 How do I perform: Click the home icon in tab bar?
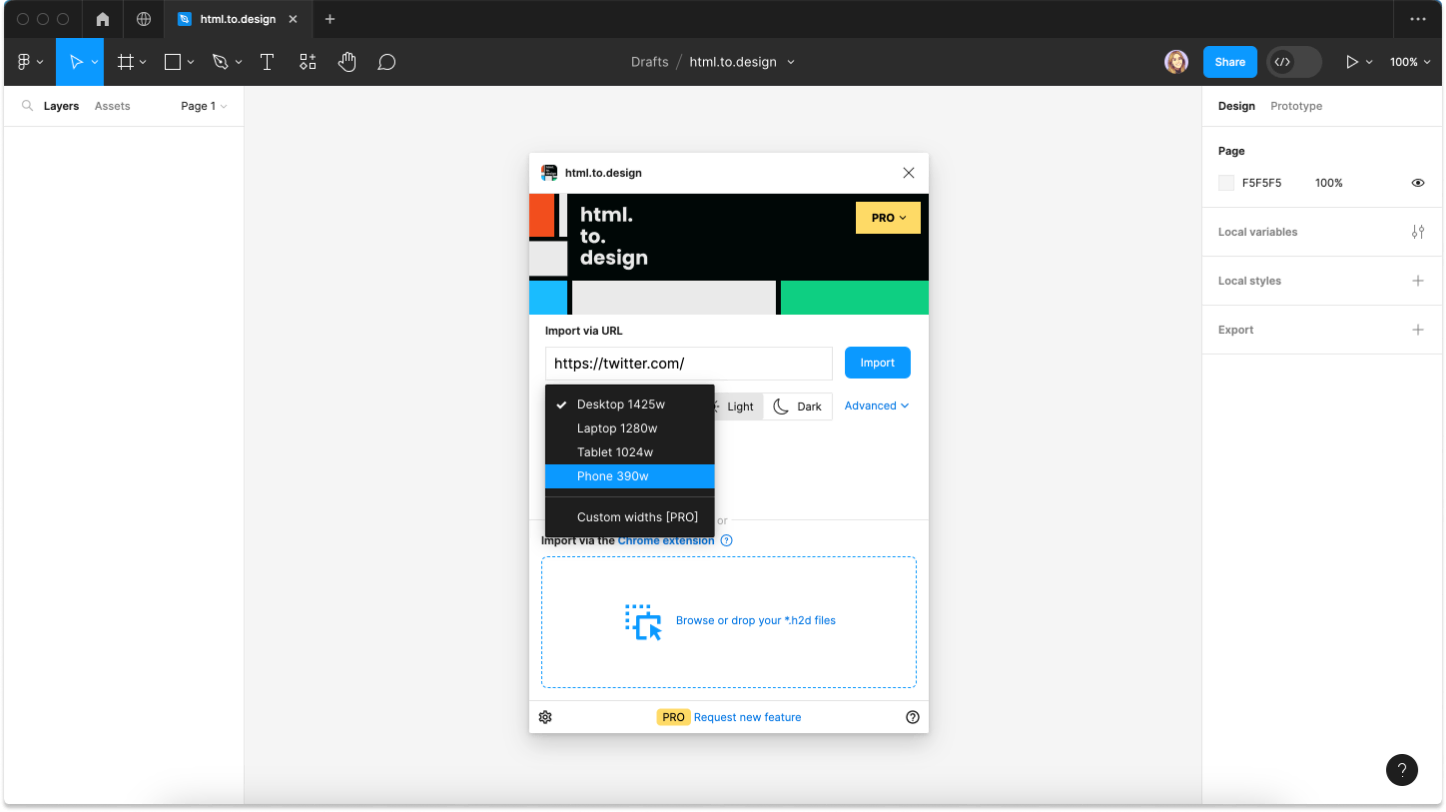(x=103, y=19)
